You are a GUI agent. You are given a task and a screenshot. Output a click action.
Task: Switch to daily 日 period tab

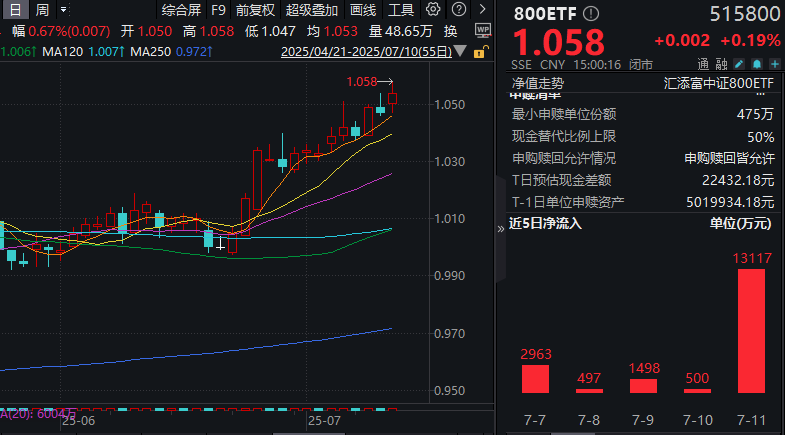14,10
